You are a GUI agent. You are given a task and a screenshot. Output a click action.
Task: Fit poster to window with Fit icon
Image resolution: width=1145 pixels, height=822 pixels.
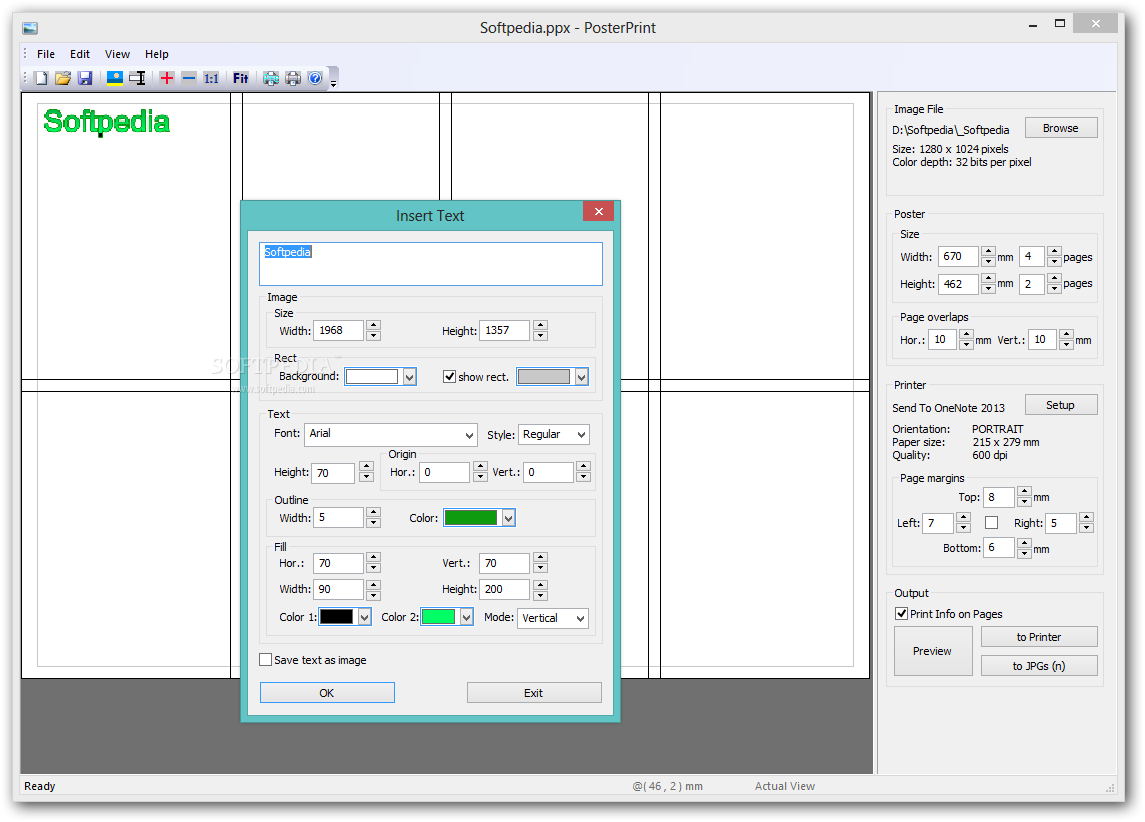click(240, 78)
